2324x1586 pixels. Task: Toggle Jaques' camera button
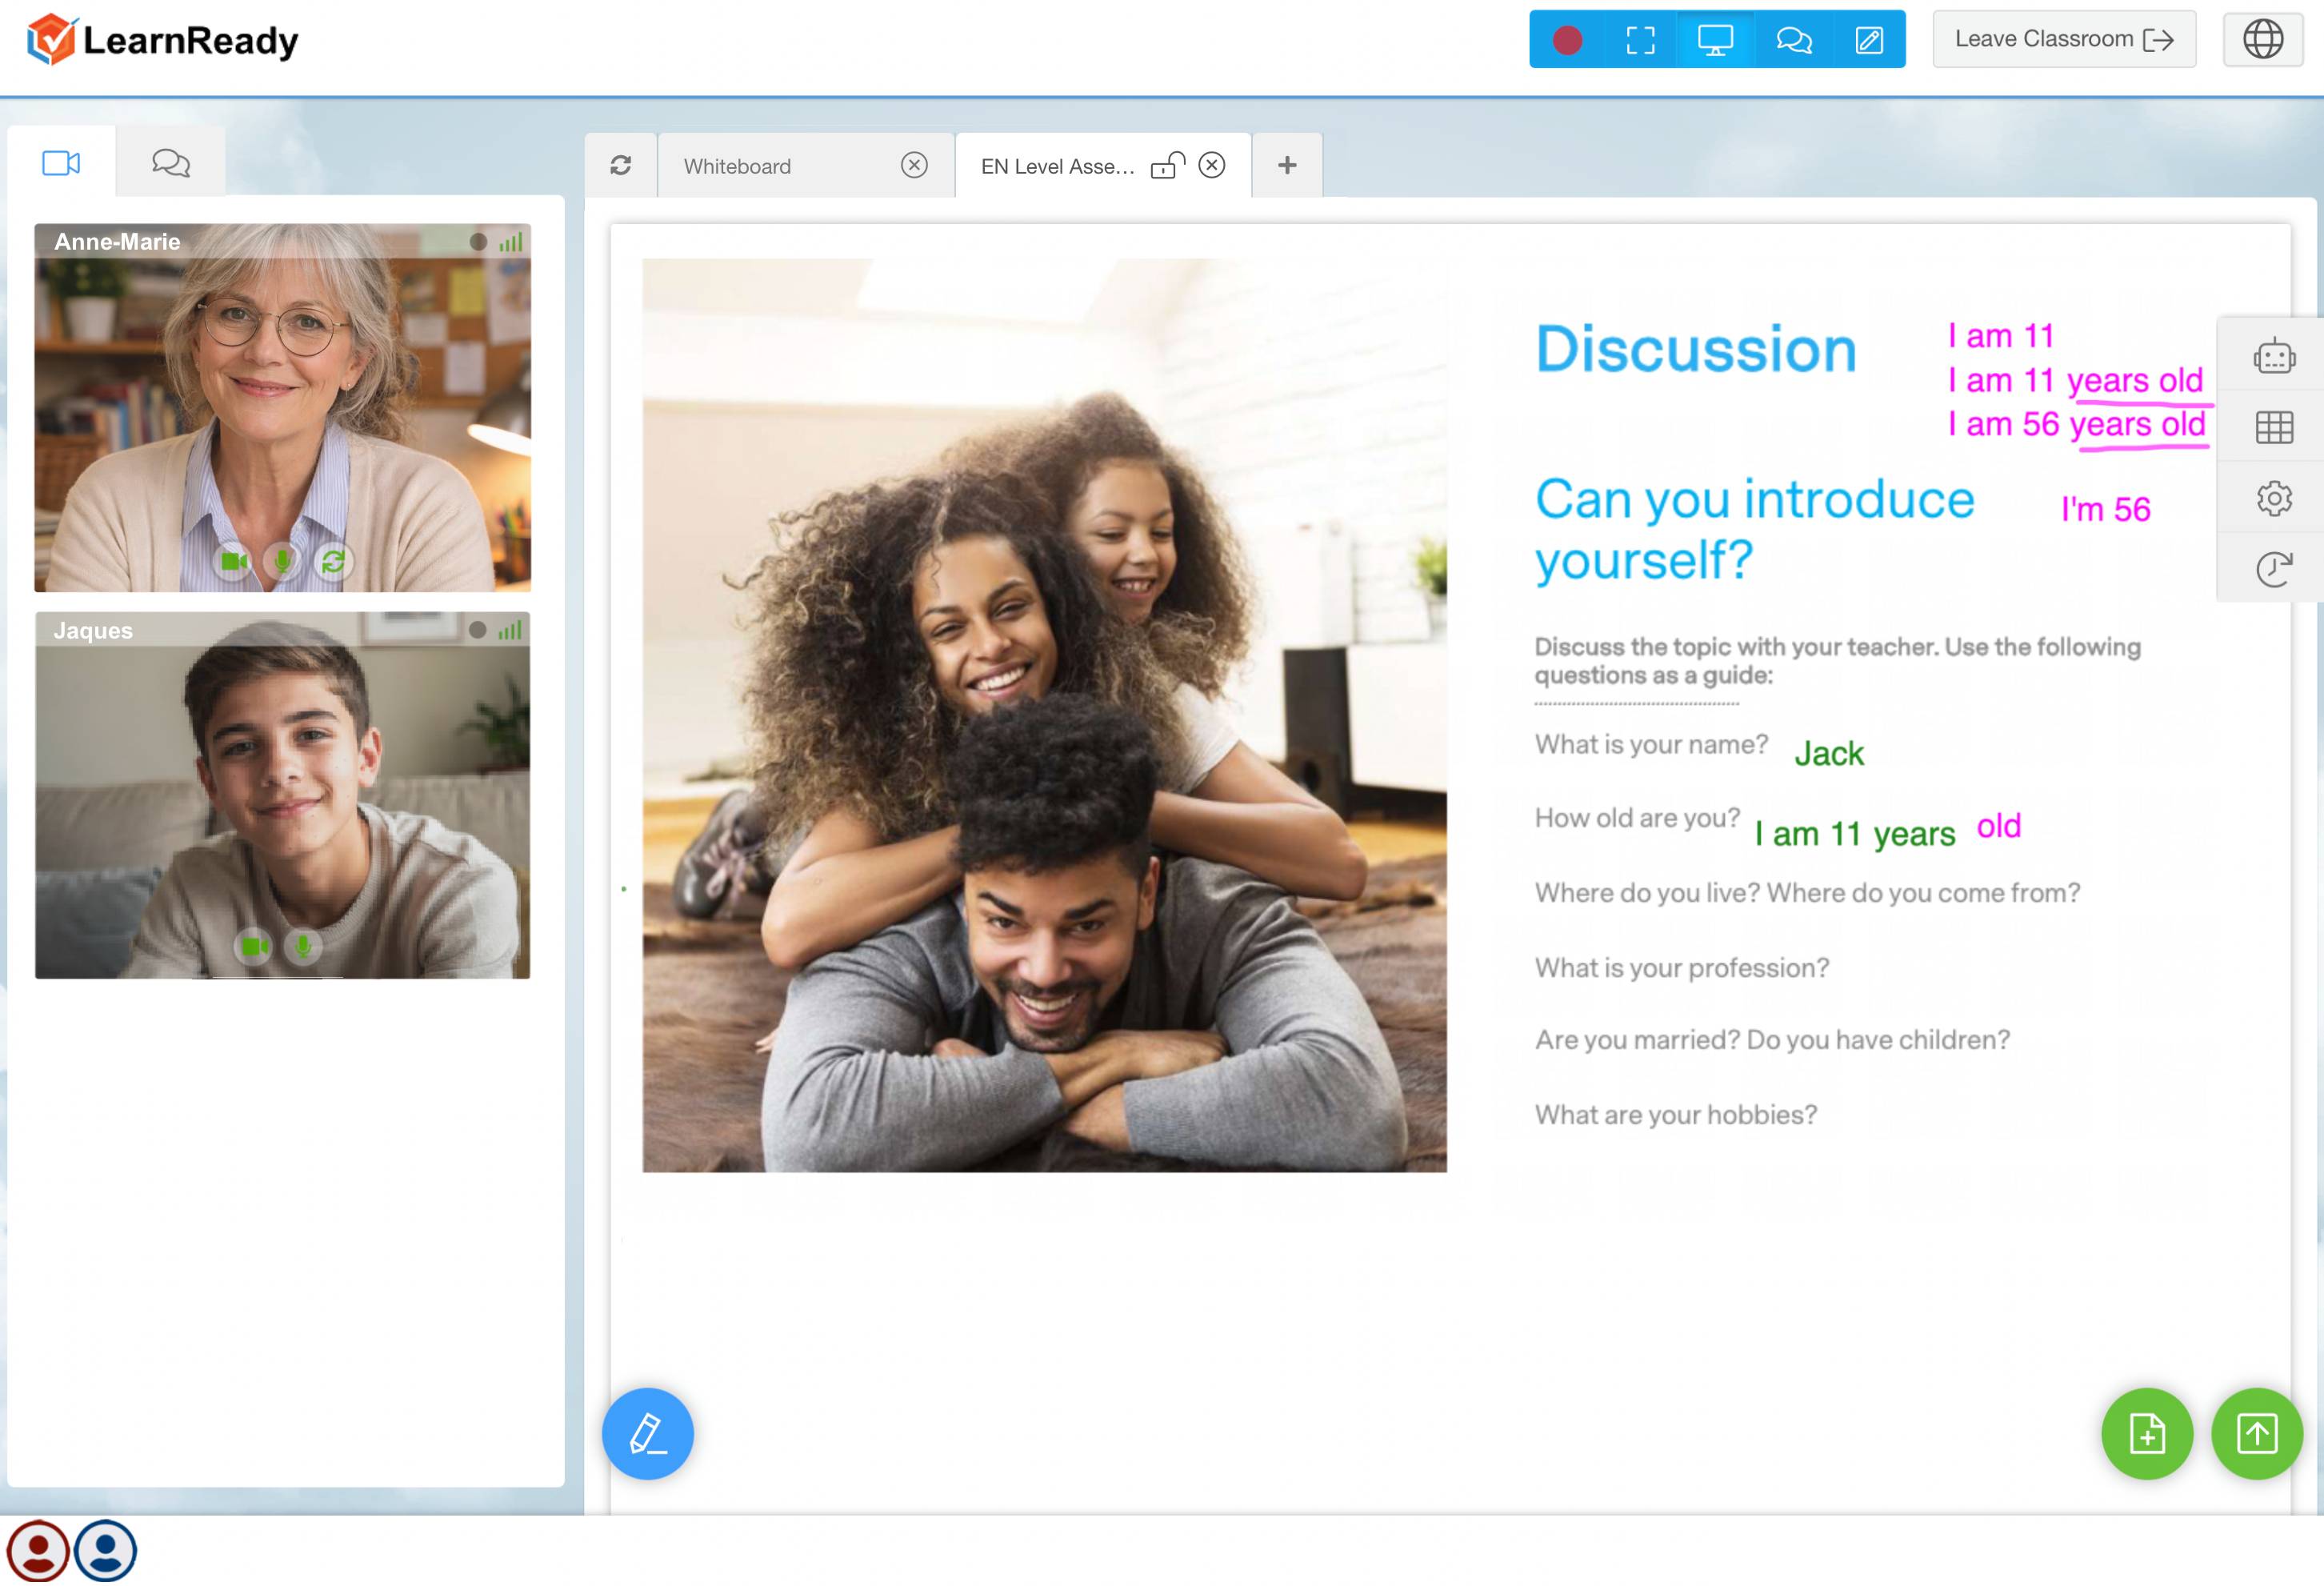254,946
